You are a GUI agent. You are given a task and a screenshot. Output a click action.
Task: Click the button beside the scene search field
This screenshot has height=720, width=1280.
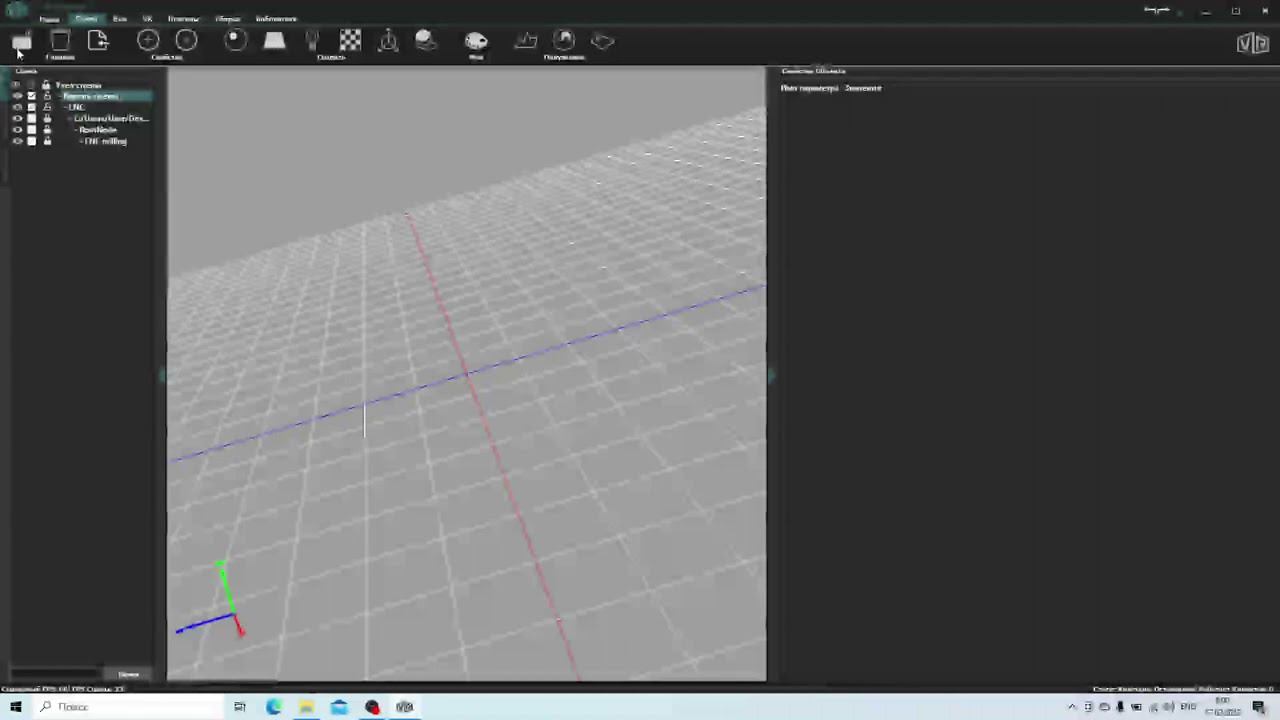click(x=128, y=674)
